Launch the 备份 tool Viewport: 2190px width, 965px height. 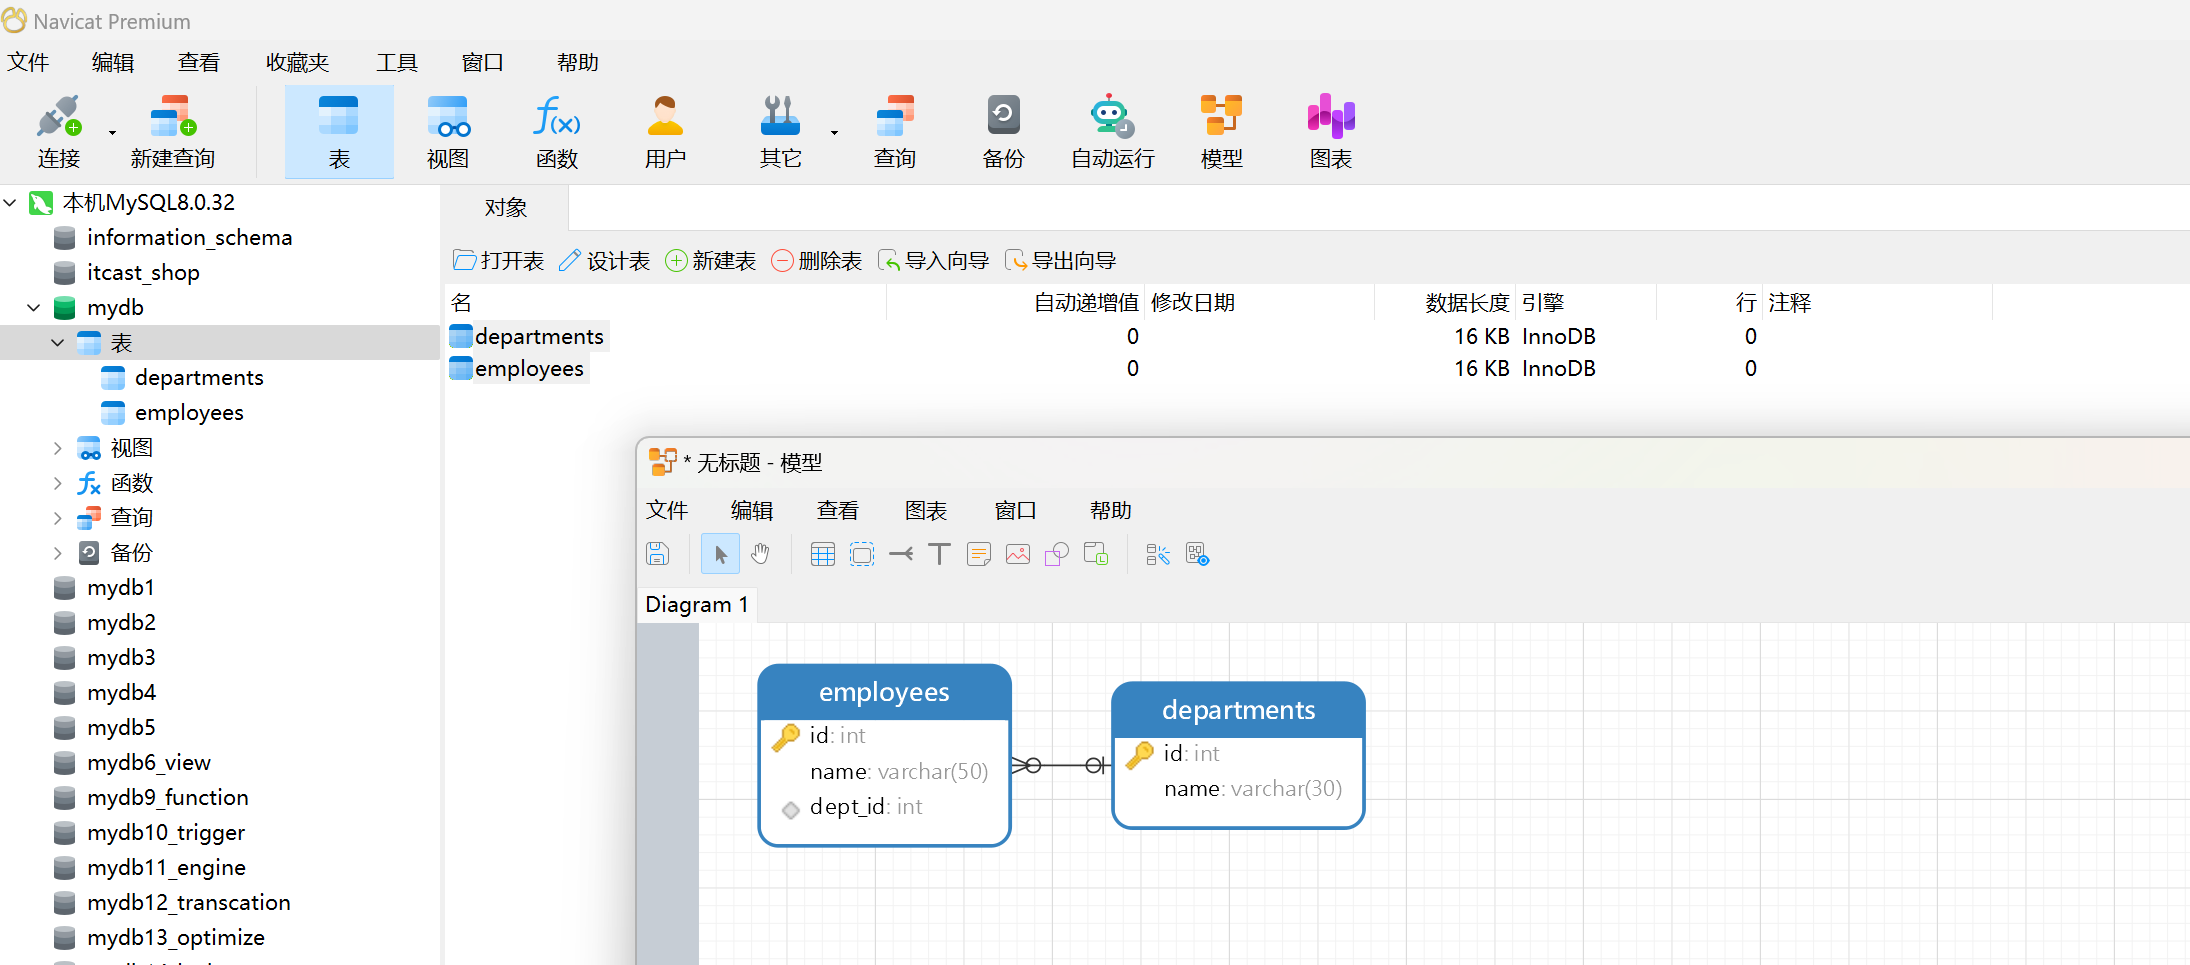coord(1003,130)
